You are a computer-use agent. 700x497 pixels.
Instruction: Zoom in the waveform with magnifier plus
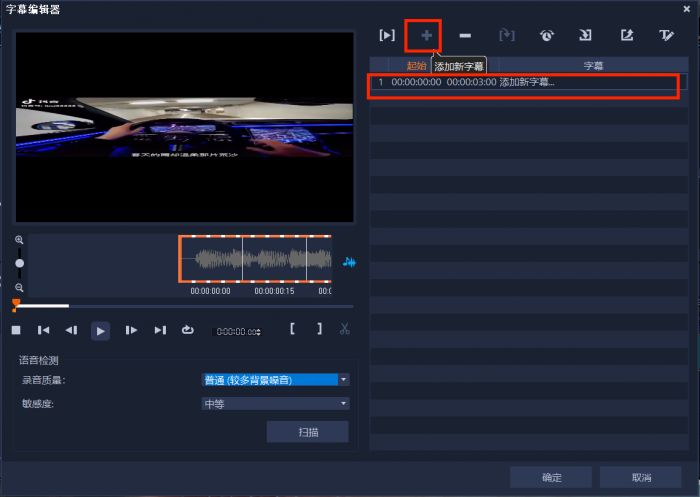[19, 240]
